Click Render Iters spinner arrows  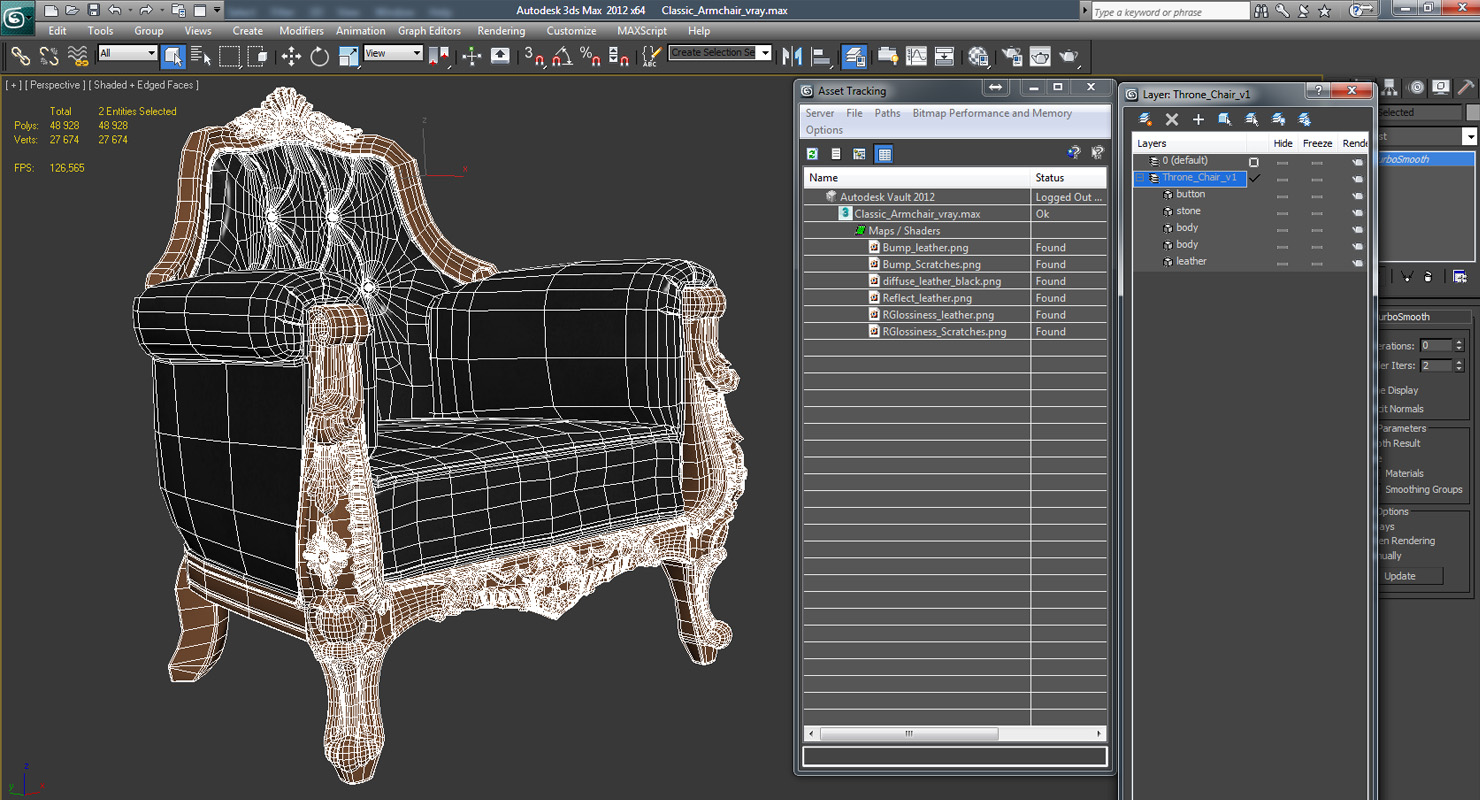[1459, 366]
